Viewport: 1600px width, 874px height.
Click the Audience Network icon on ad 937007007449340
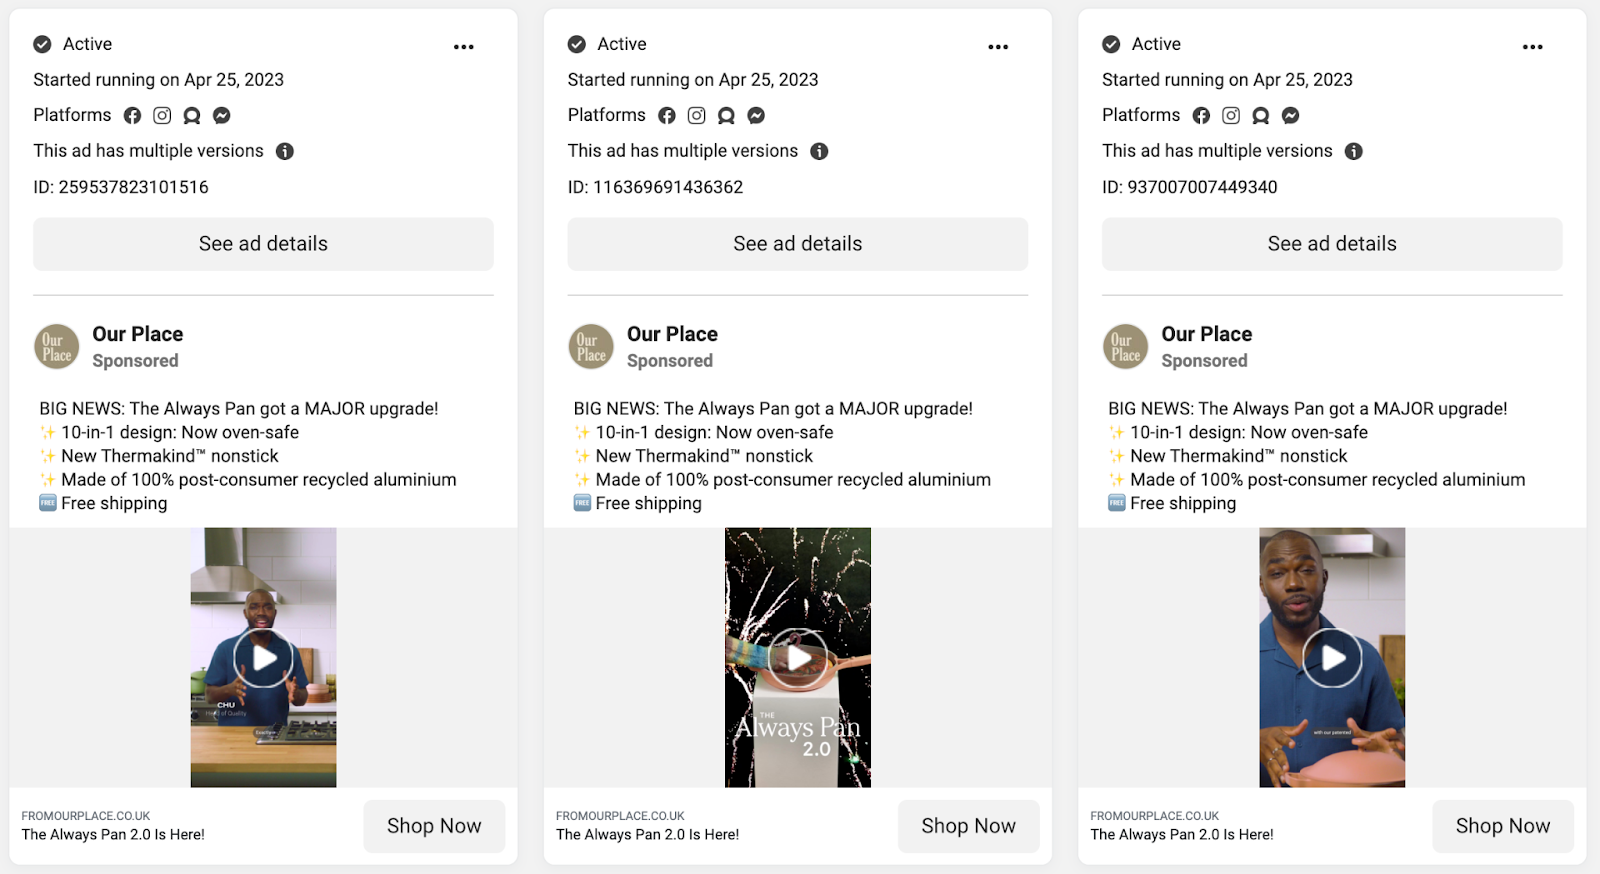coord(1261,116)
